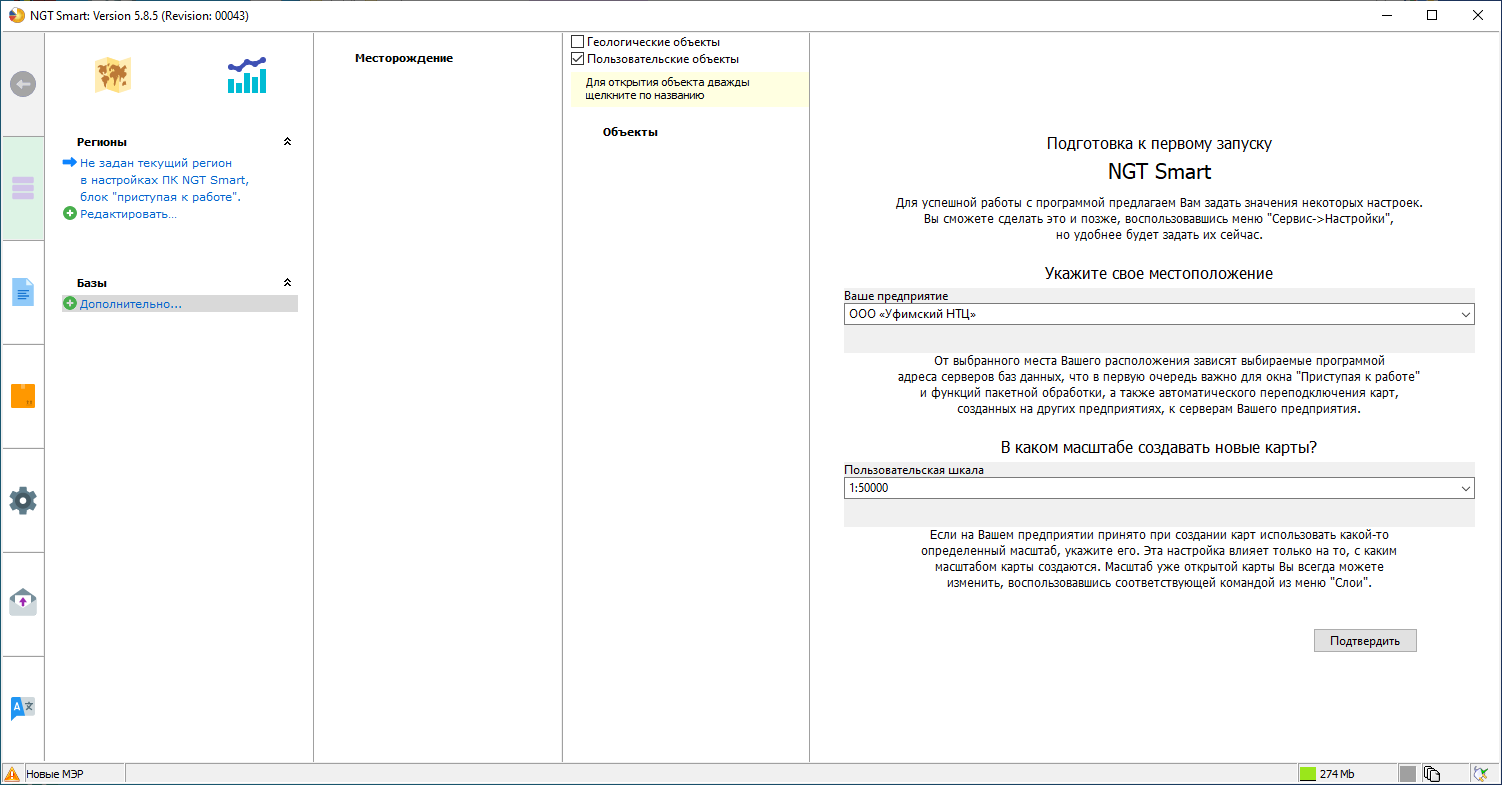
Task: Click the NGT Smart app icon in title bar
Action: [16, 15]
